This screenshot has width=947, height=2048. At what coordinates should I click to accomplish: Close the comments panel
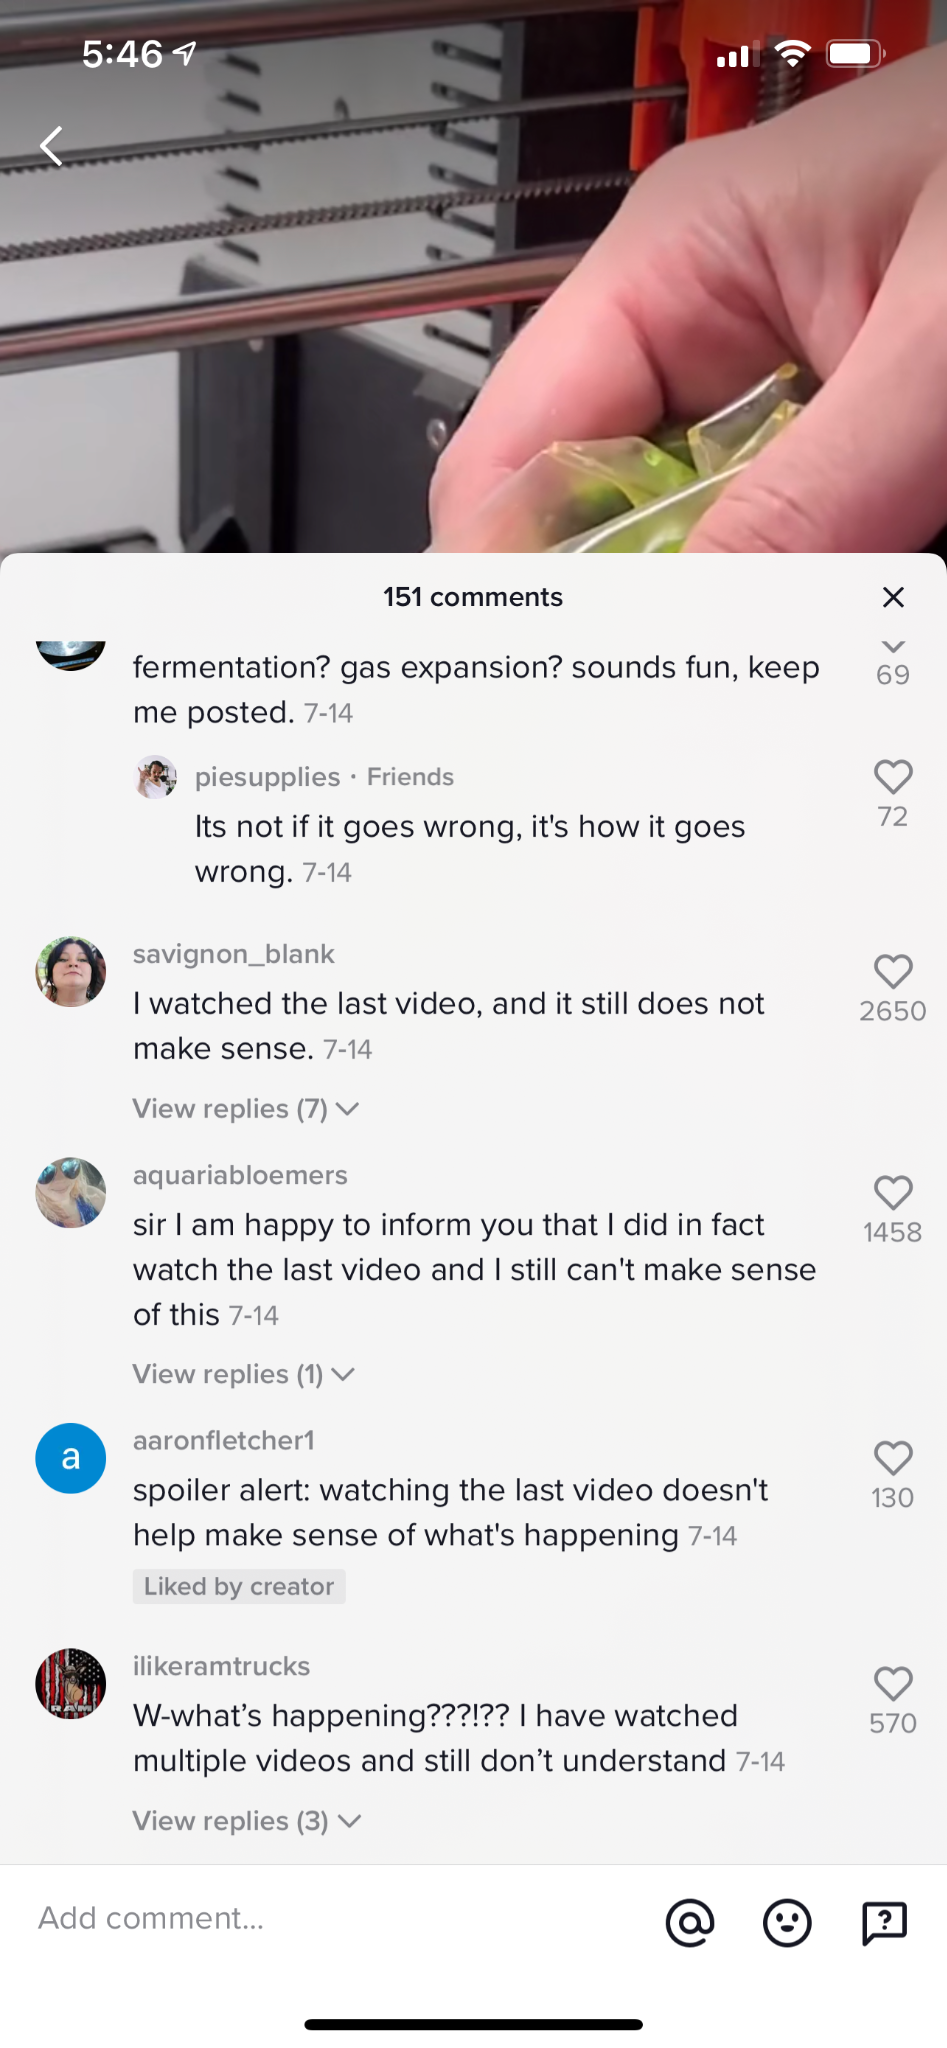(x=893, y=597)
